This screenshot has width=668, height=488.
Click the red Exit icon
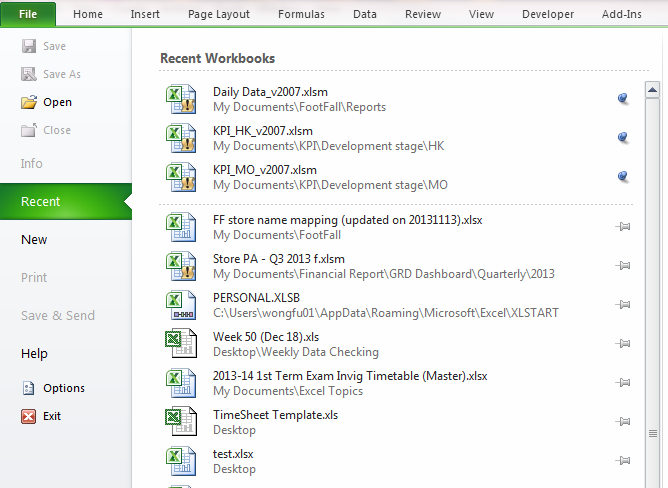click(x=29, y=416)
